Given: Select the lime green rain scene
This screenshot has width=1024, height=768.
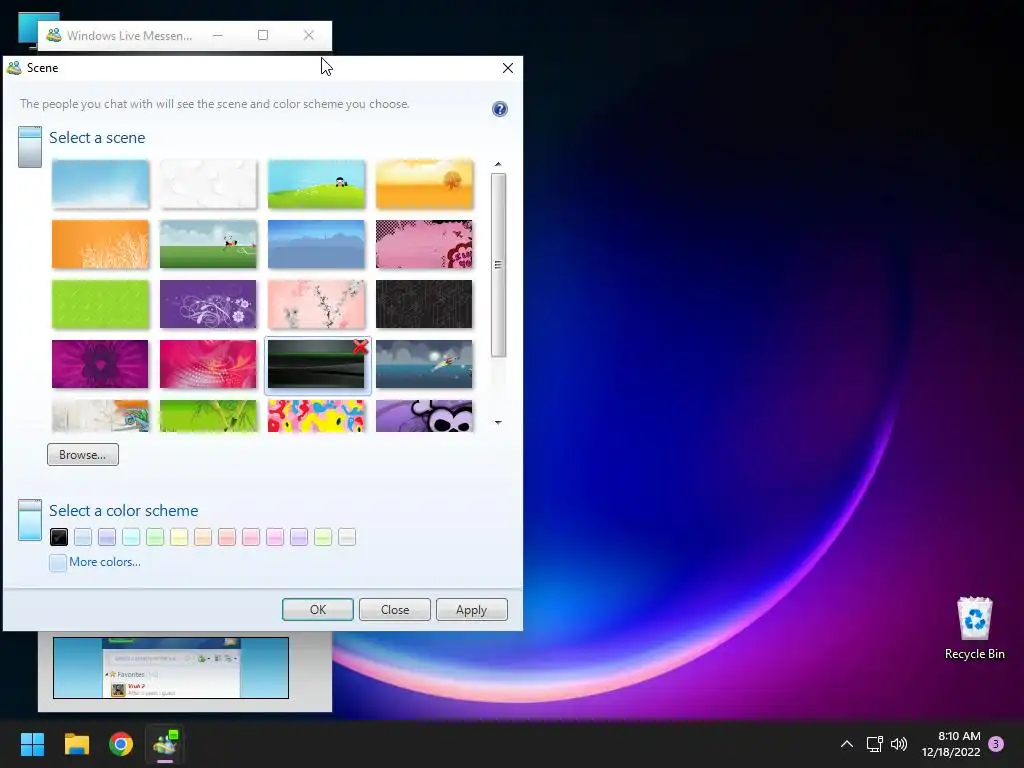Looking at the screenshot, I should coord(101,304).
